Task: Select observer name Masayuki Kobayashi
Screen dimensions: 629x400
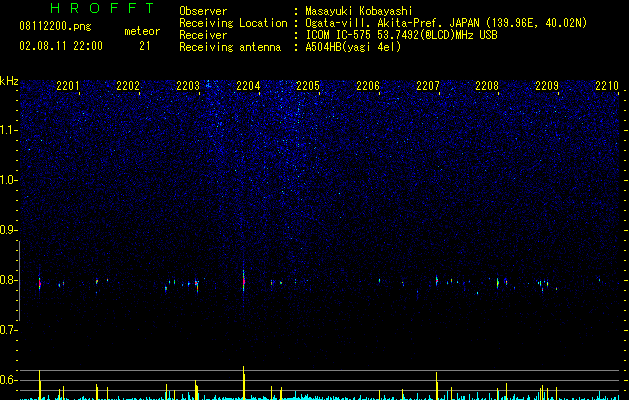Action: [359, 11]
